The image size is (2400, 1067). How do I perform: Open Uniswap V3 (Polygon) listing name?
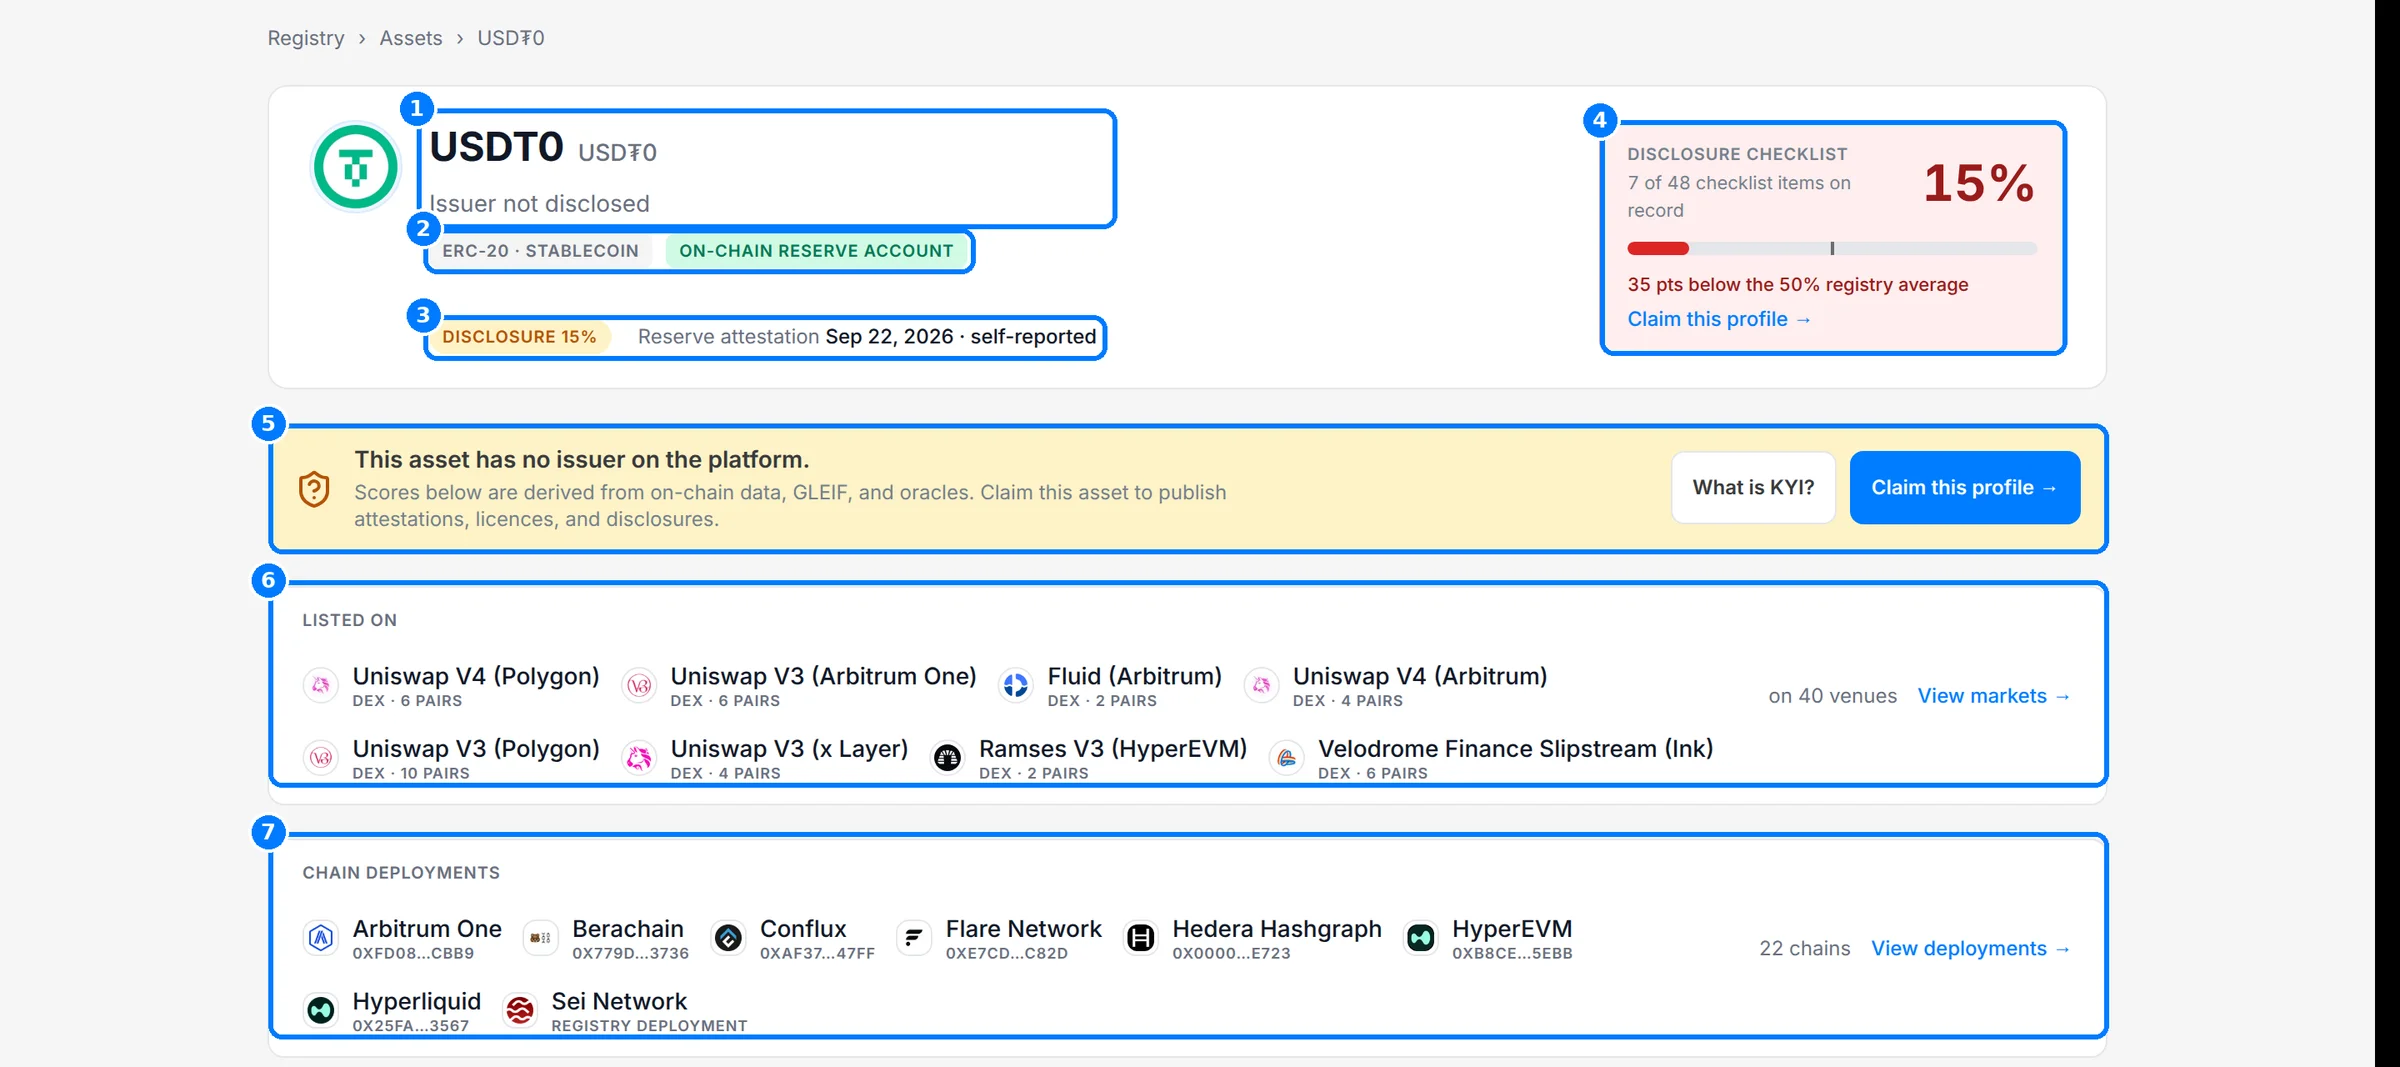point(476,749)
